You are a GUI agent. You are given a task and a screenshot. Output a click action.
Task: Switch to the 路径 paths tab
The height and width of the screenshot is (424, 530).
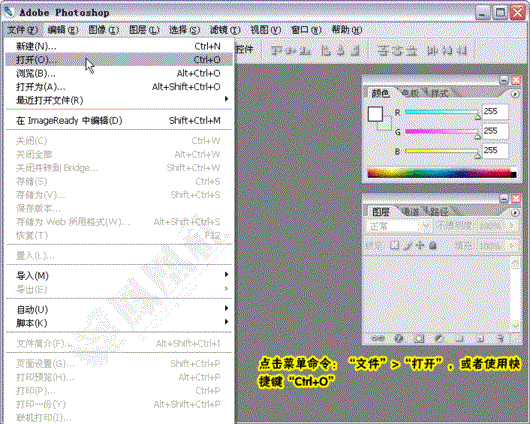(x=439, y=212)
